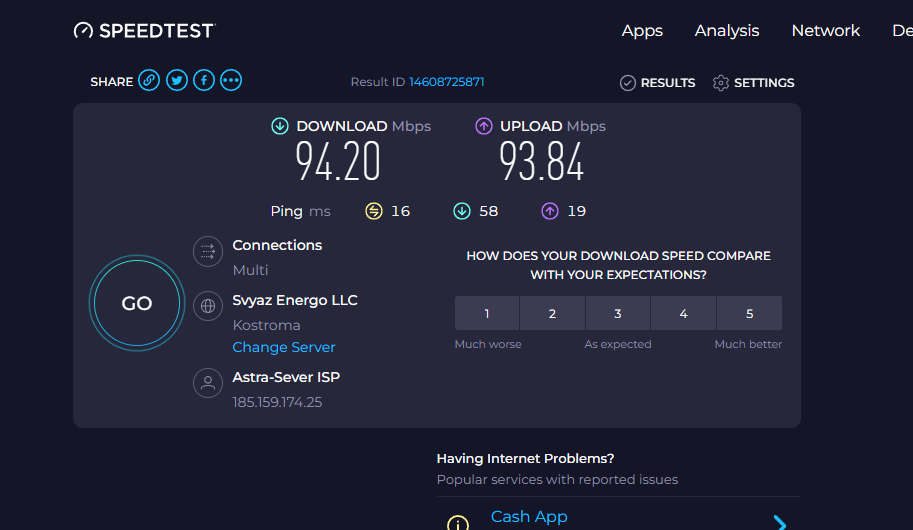This screenshot has width=913, height=530.
Task: Click the Settings gear icon
Action: coord(721,83)
